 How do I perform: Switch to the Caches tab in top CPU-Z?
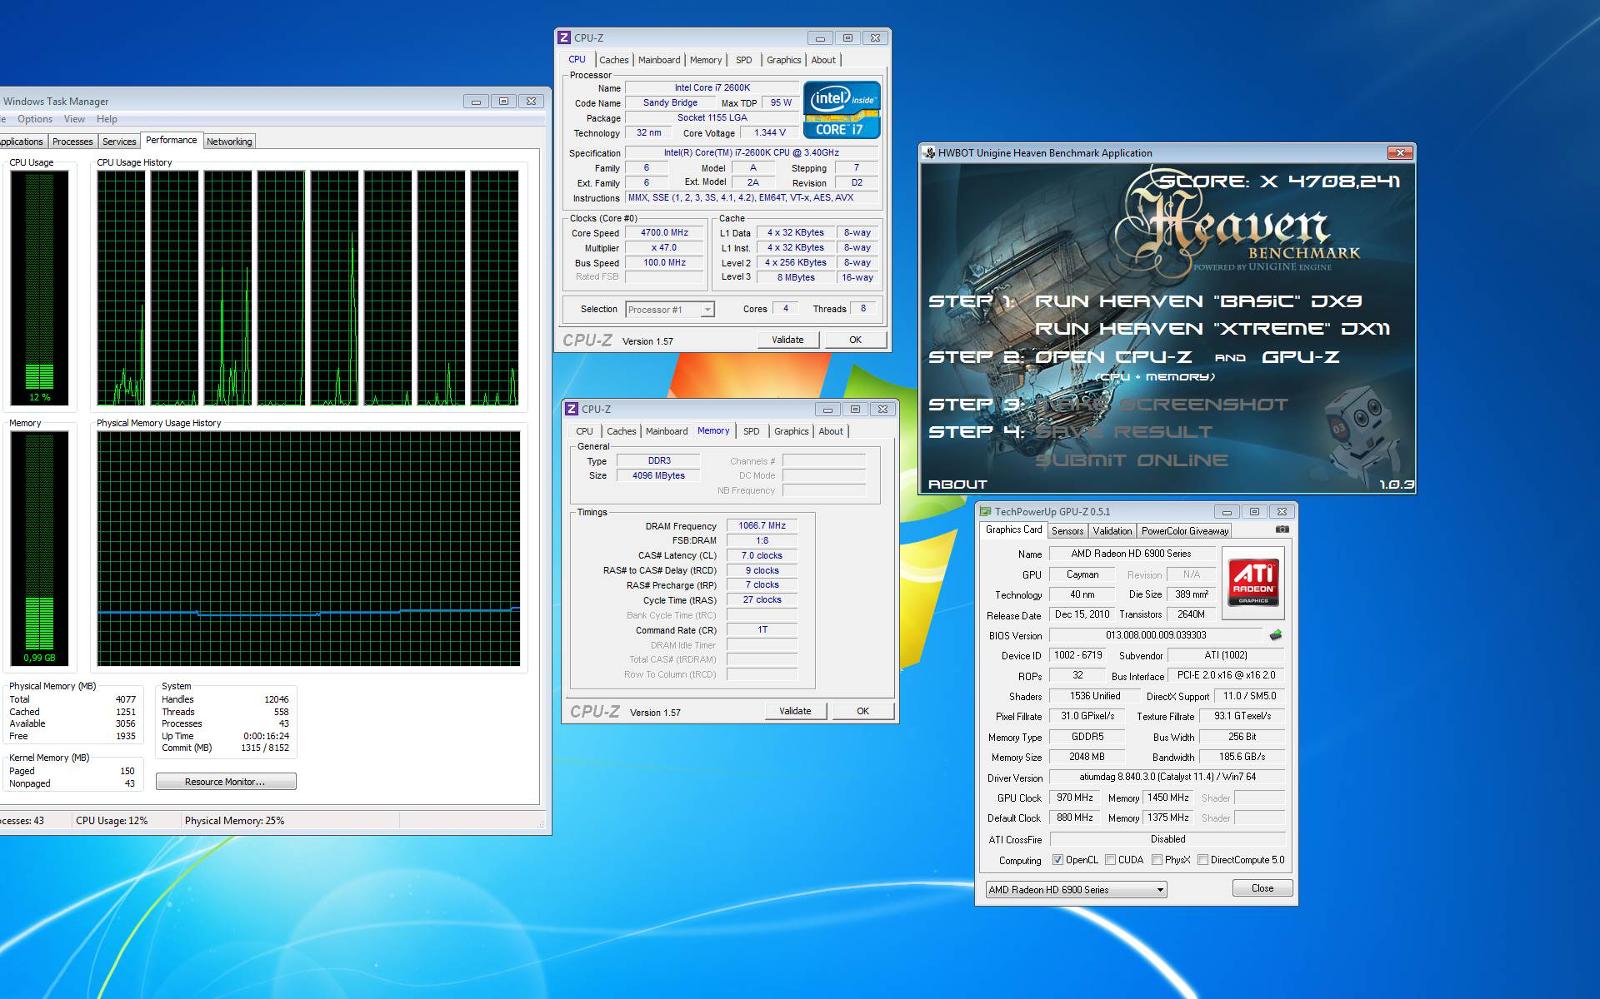pos(614,60)
